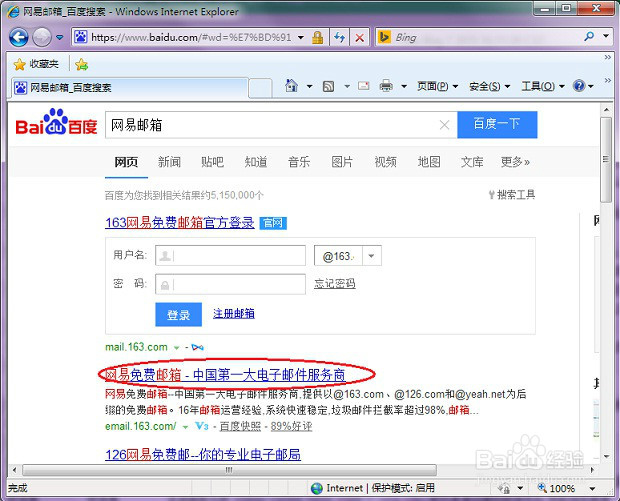Stop loading with the red X icon
This screenshot has height=501, width=620.
click(359, 38)
